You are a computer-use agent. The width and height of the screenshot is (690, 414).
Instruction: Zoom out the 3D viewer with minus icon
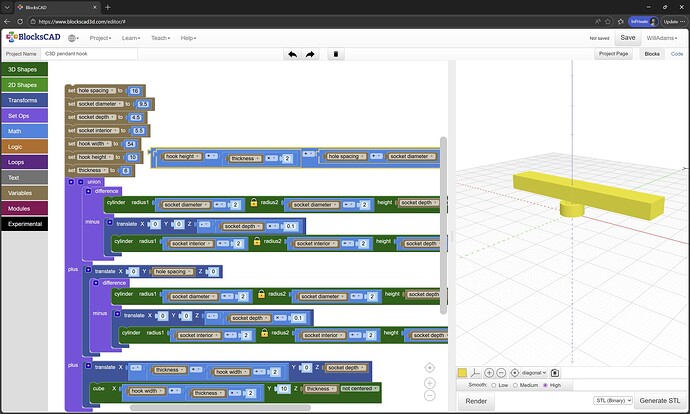click(x=501, y=372)
